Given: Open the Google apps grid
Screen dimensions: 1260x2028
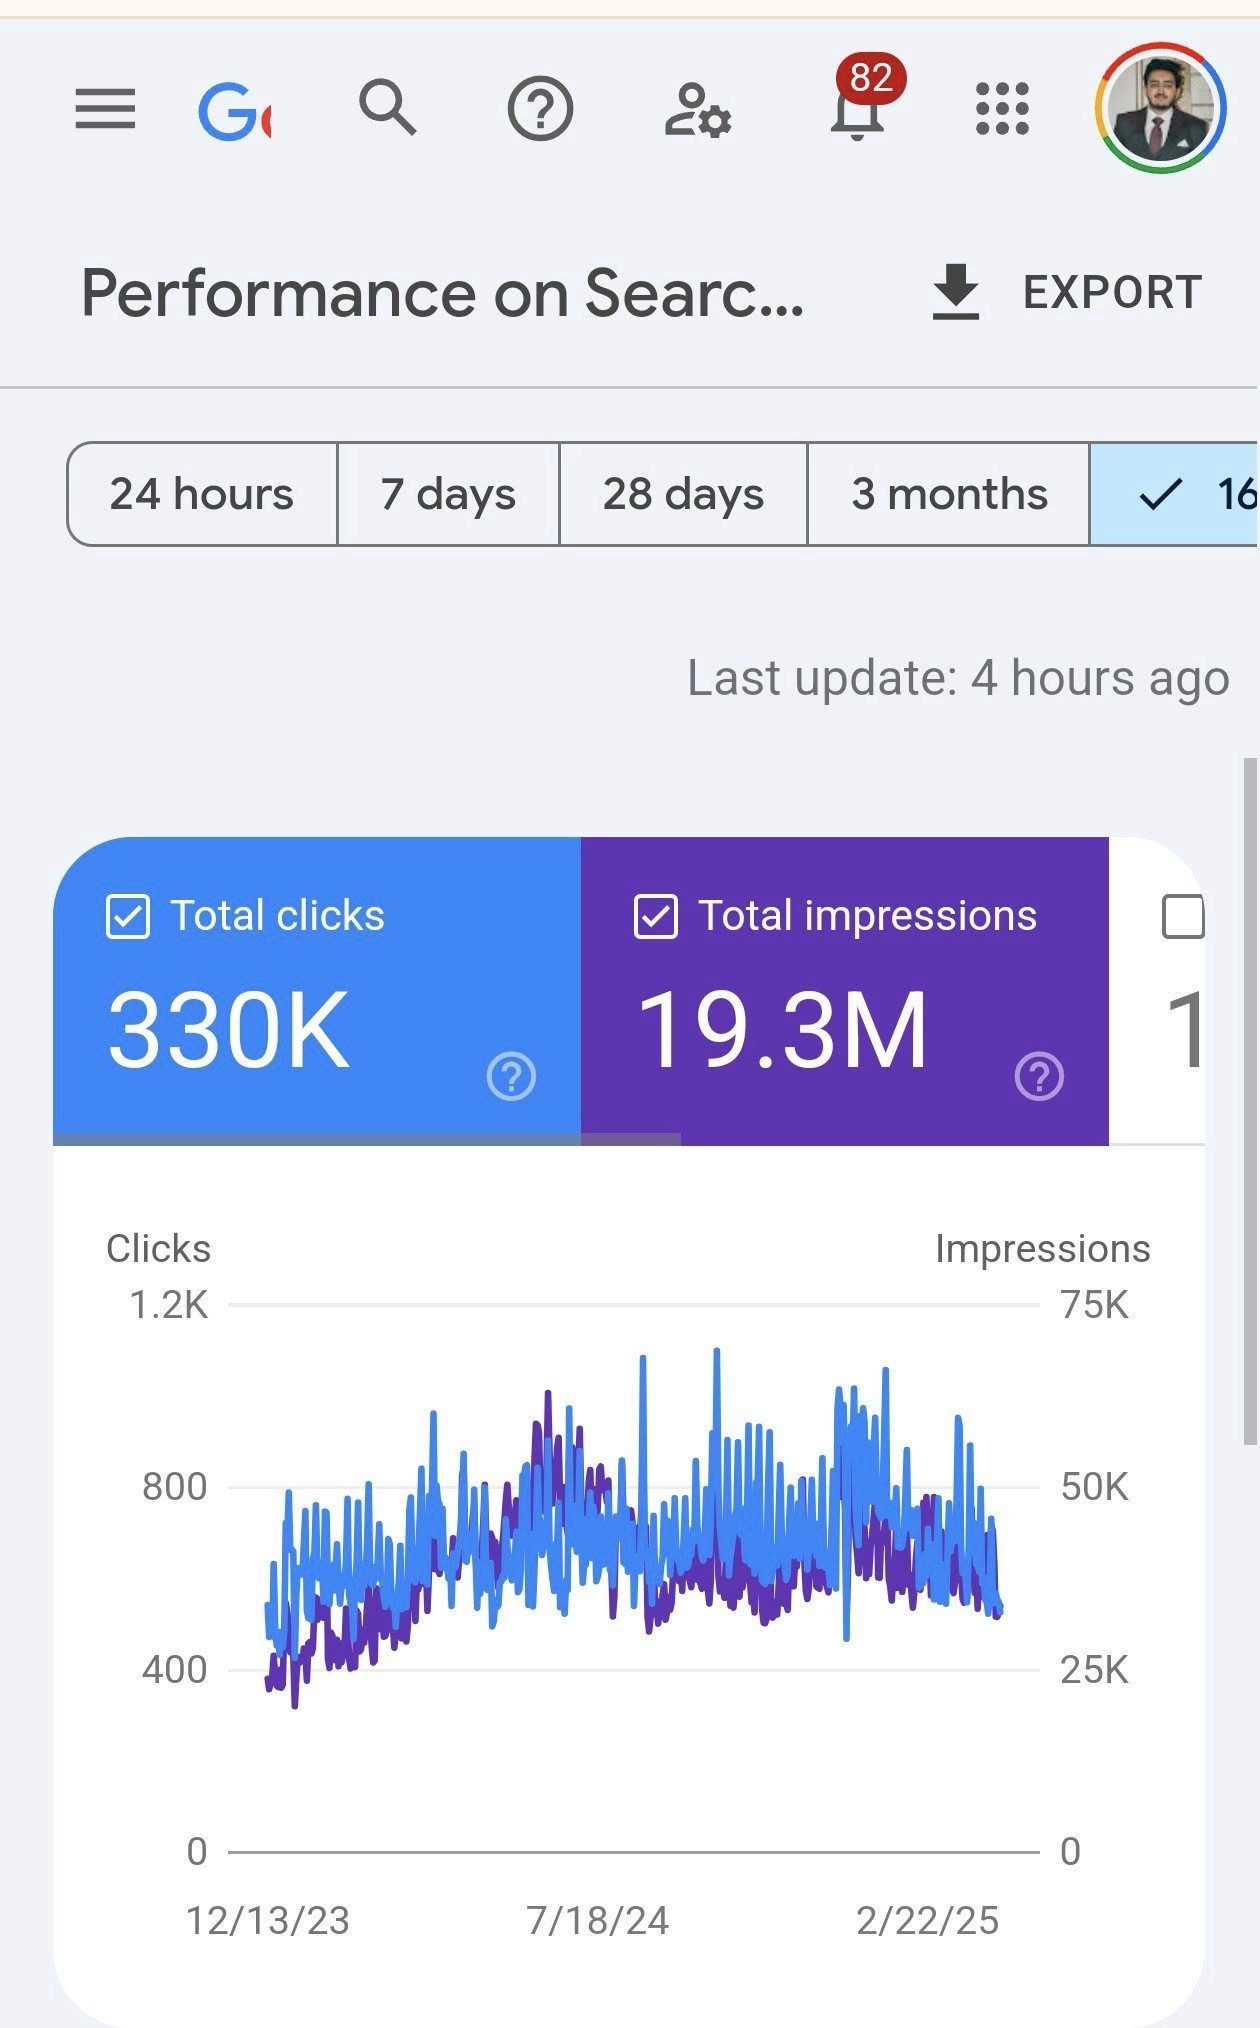Looking at the screenshot, I should (1002, 108).
